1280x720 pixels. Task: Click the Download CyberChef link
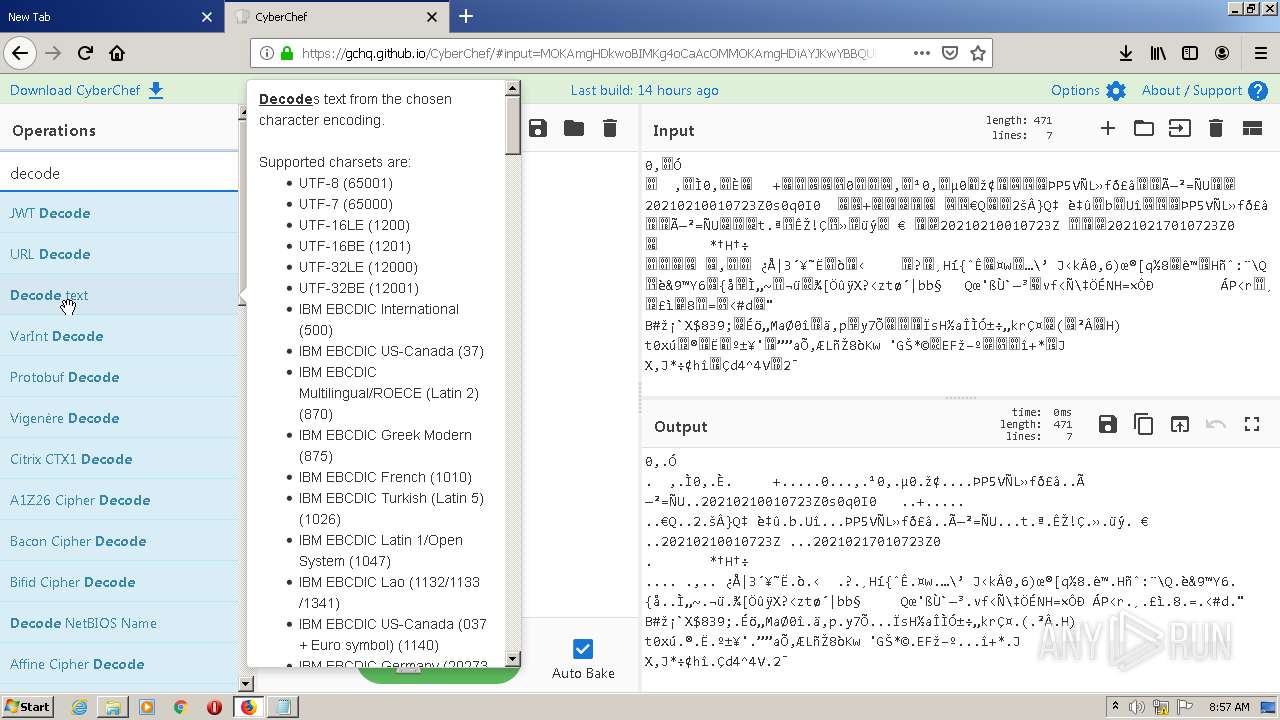[x=75, y=90]
